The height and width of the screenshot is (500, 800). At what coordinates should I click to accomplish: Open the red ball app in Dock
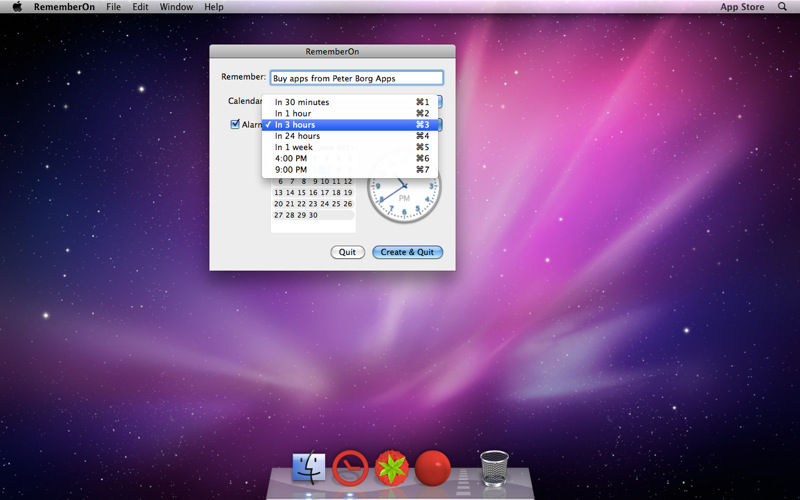click(x=433, y=467)
